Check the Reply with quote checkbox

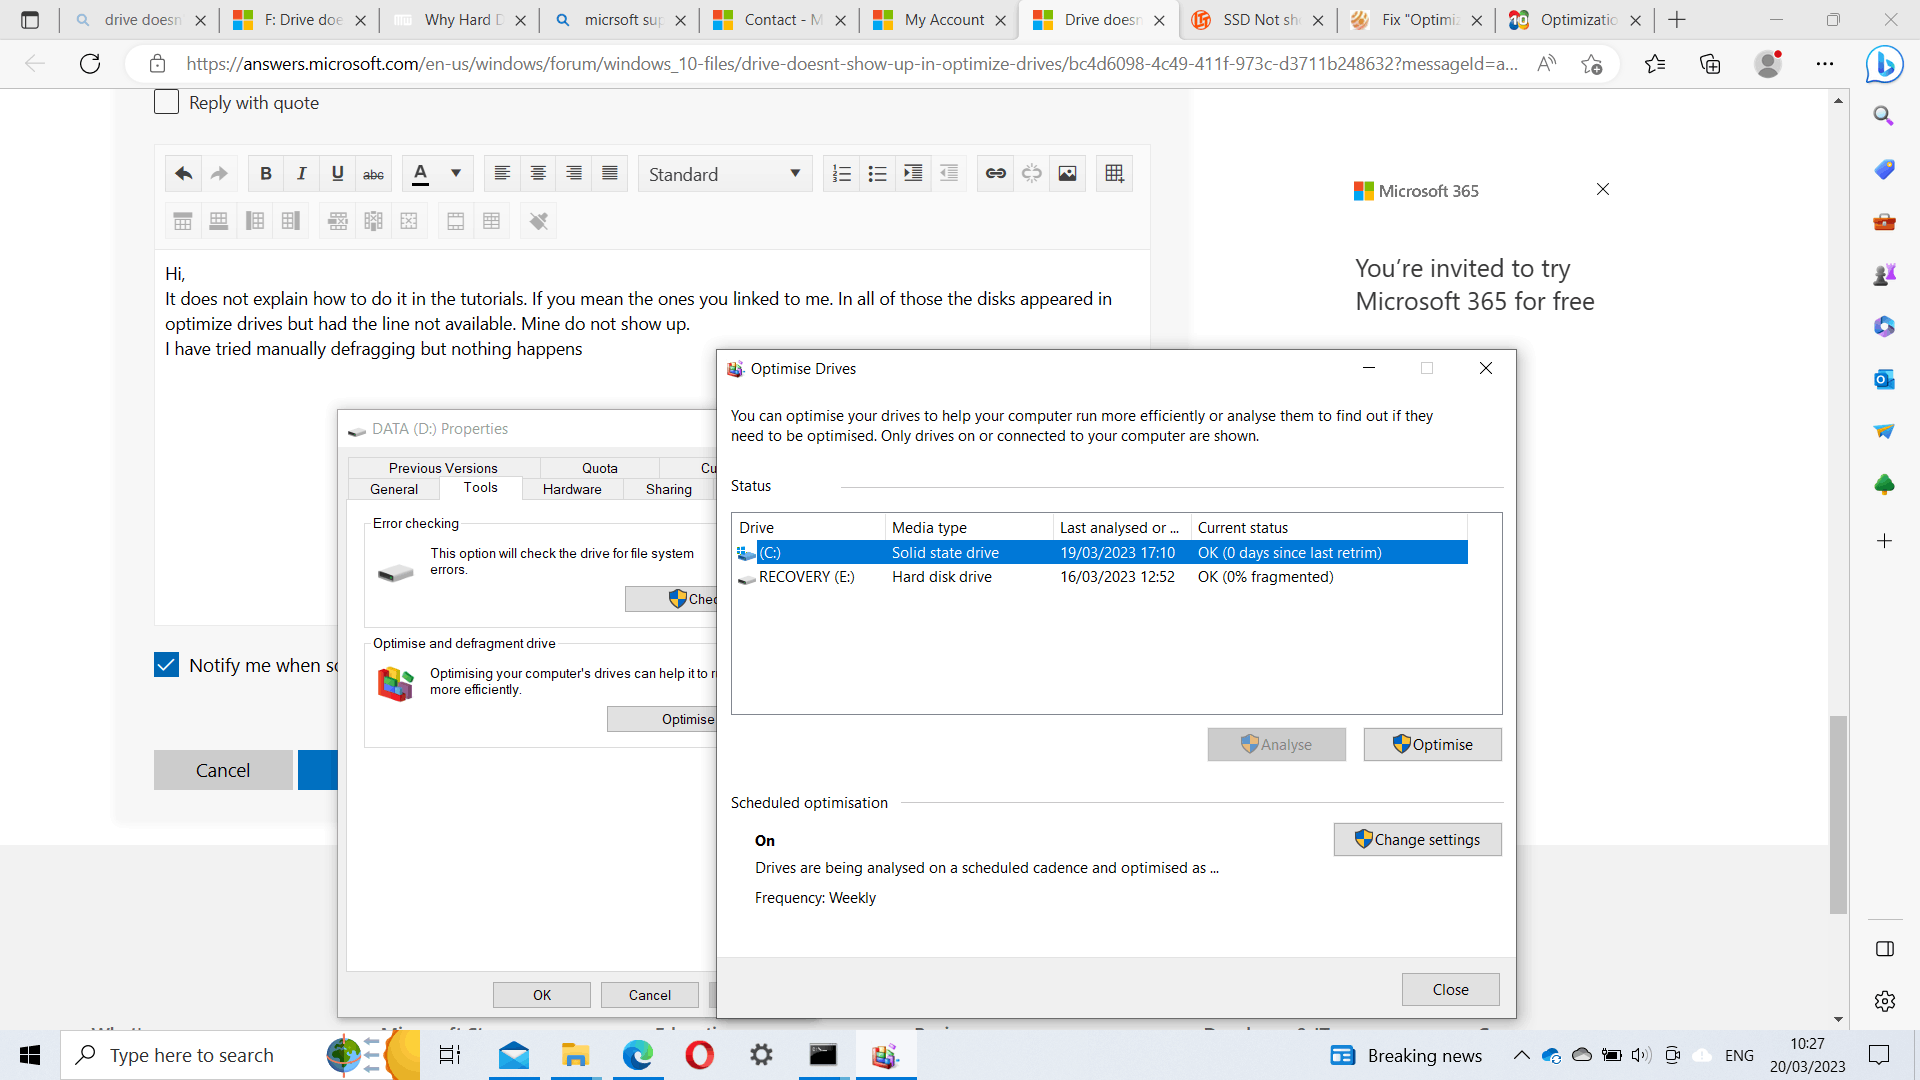(166, 102)
